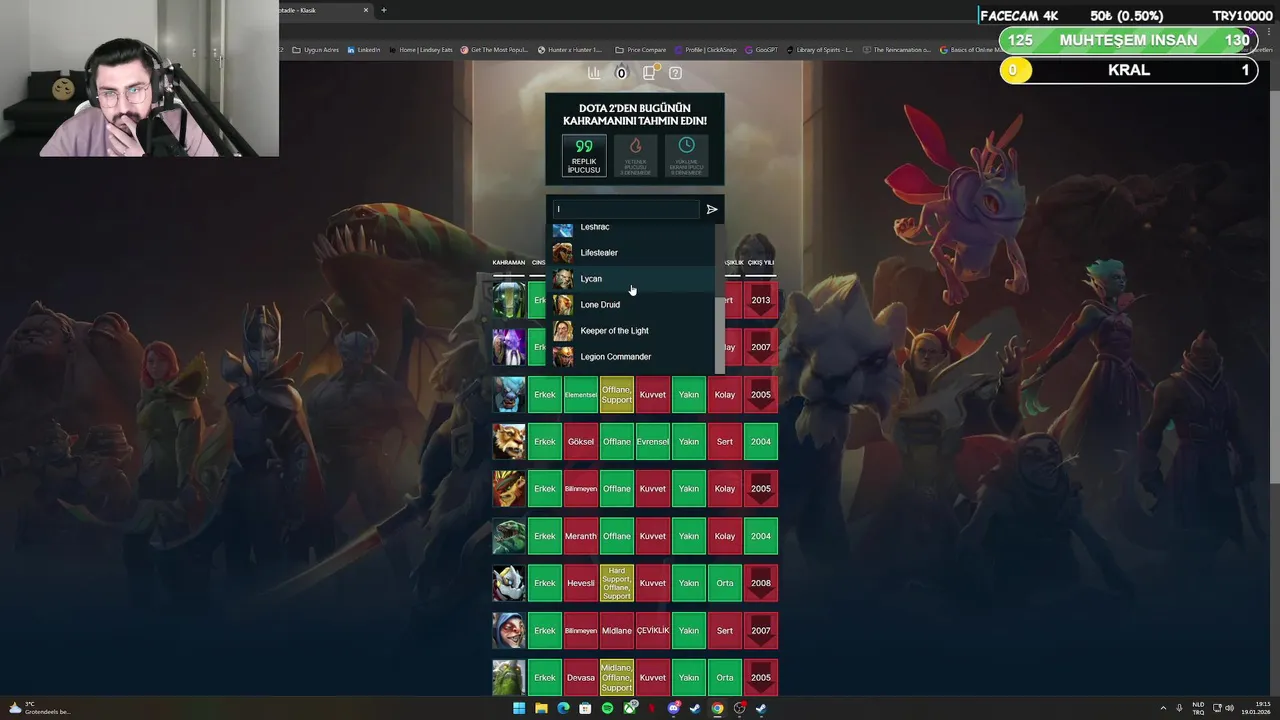The image size is (1280, 720).
Task: Open the LinkedIn bookmark
Action: click(364, 50)
